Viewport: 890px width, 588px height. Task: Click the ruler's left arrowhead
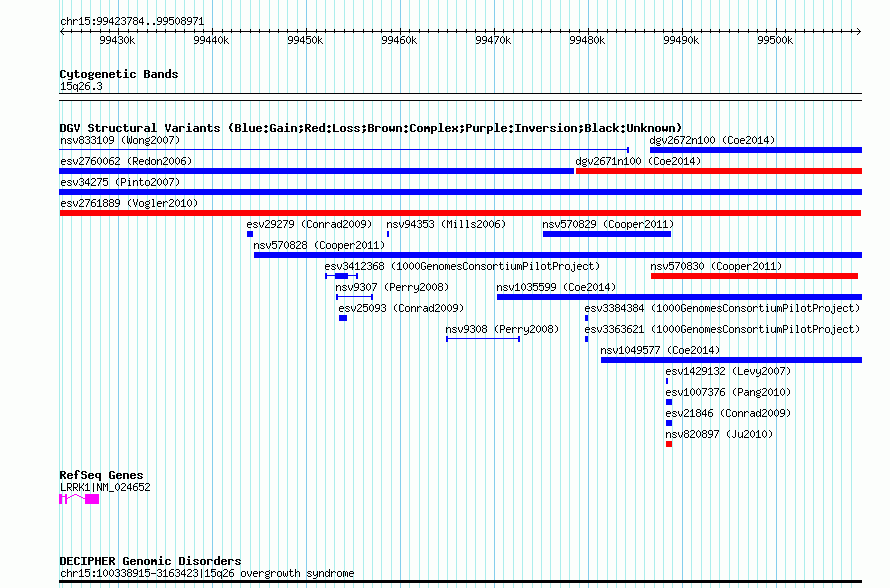point(62,31)
